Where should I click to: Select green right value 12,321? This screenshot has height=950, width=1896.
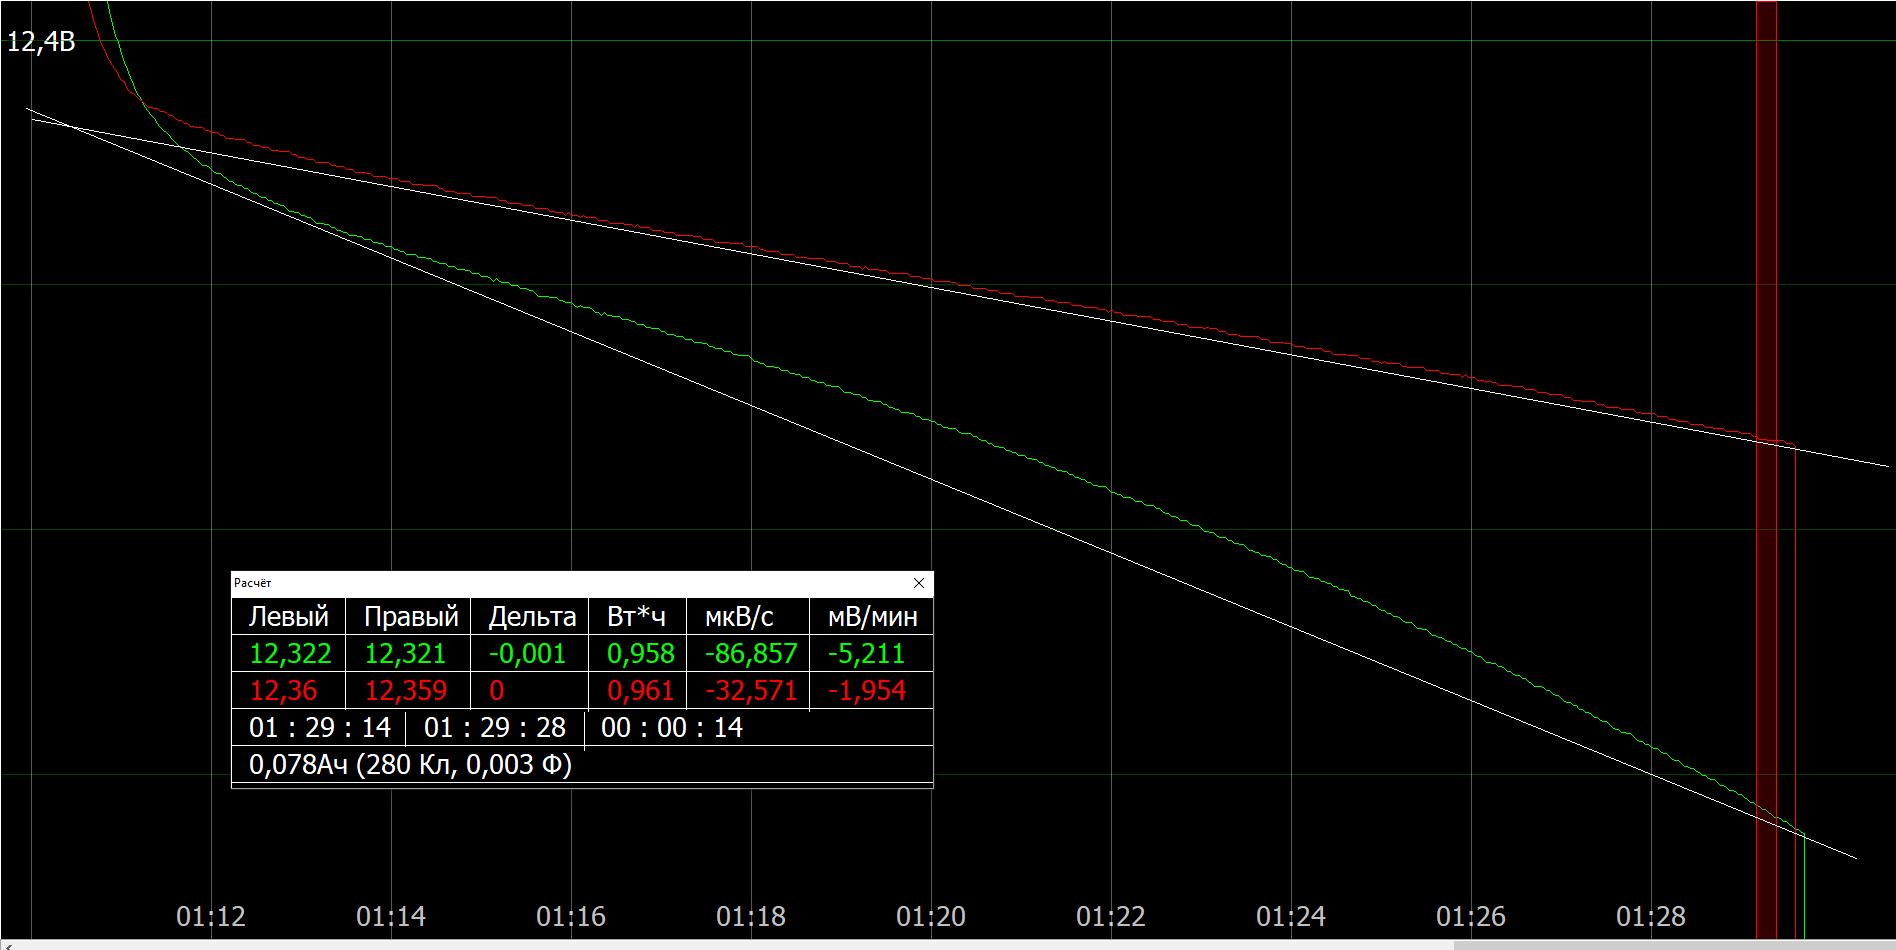(405, 654)
